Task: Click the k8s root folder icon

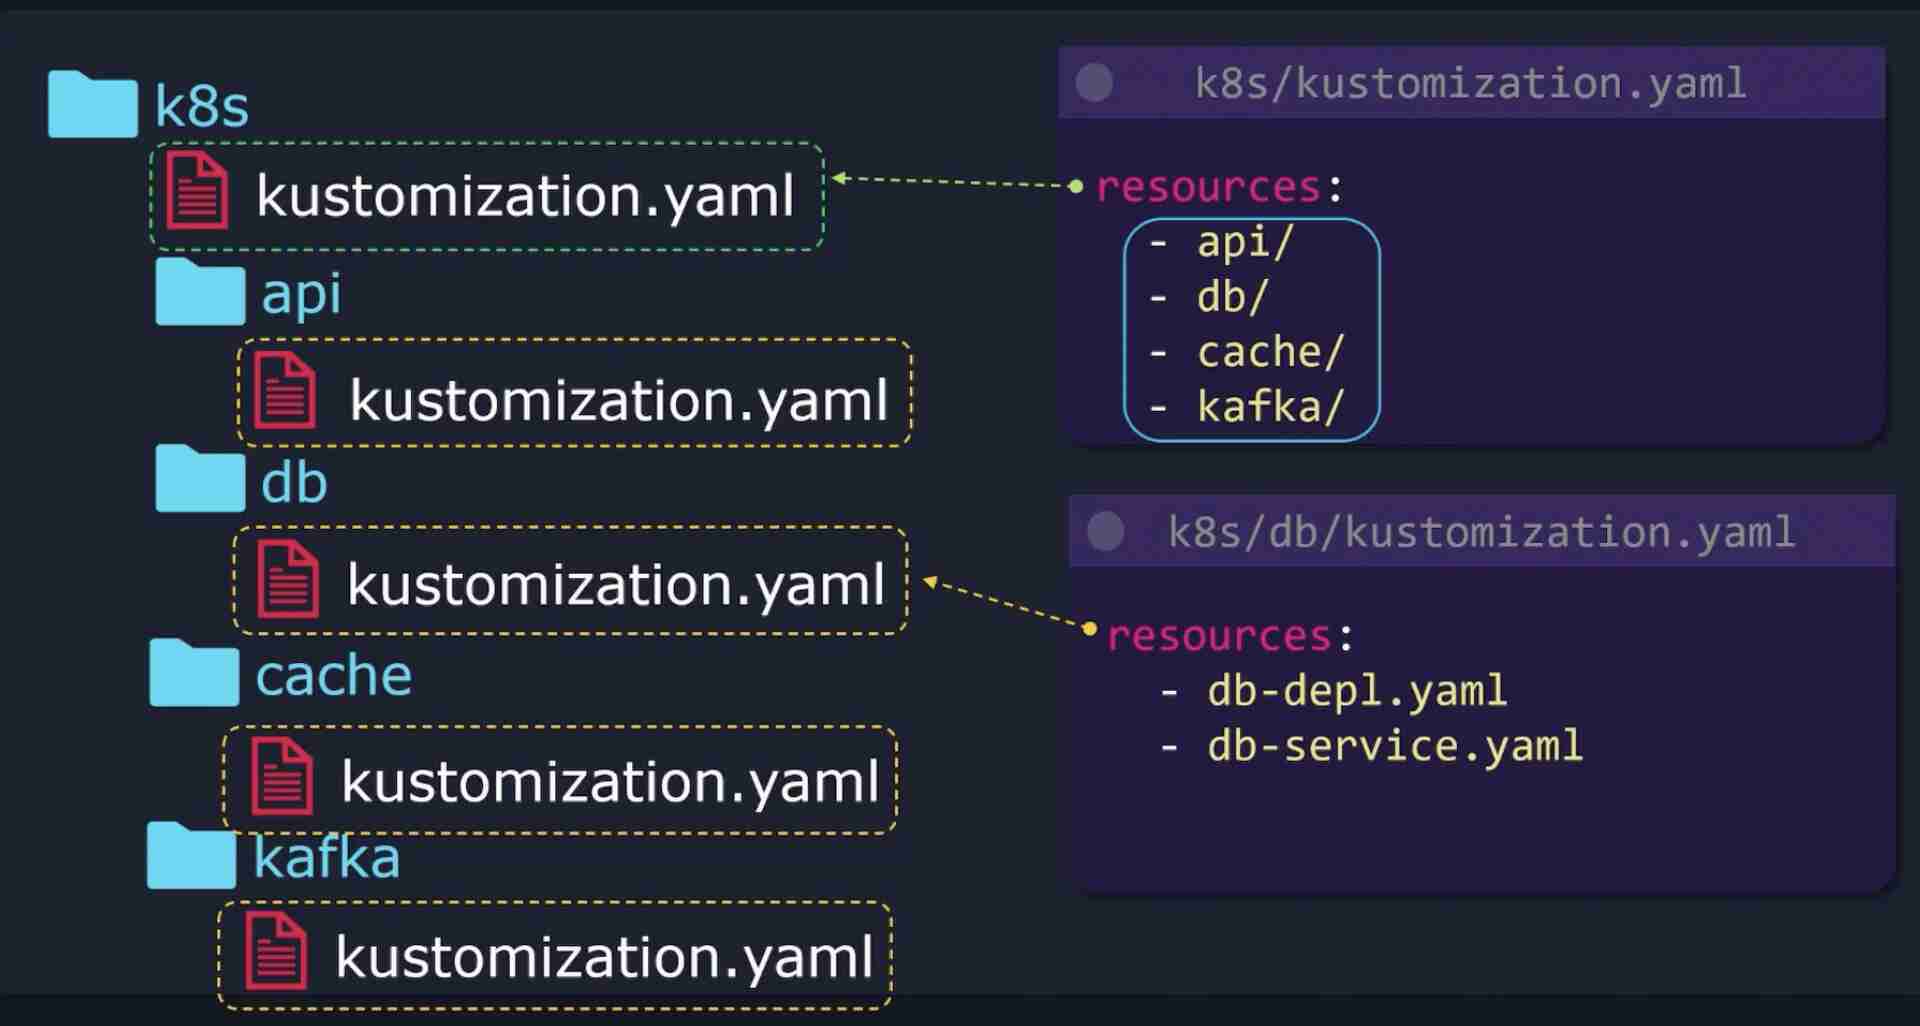Action: pyautogui.click(x=92, y=104)
